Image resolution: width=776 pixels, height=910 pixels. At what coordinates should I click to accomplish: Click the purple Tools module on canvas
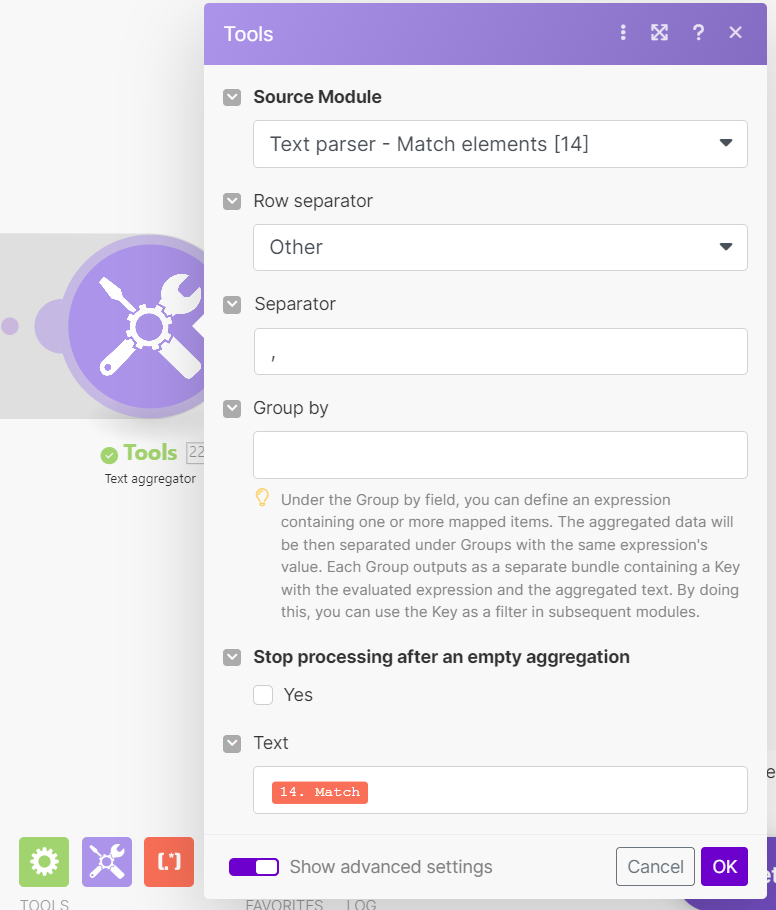click(x=142, y=326)
